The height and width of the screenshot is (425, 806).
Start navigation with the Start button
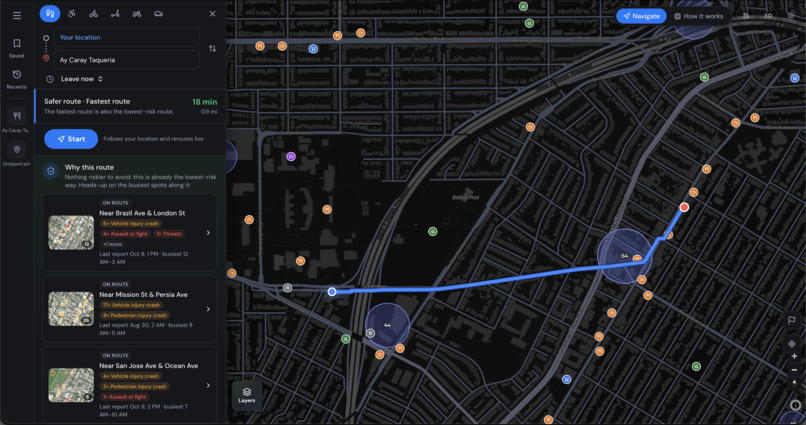71,139
